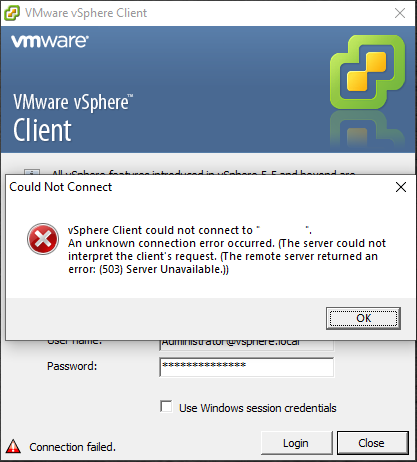Click the Use Windows session credentials label
Image resolution: width=417 pixels, height=462 pixels.
pyautogui.click(x=258, y=408)
